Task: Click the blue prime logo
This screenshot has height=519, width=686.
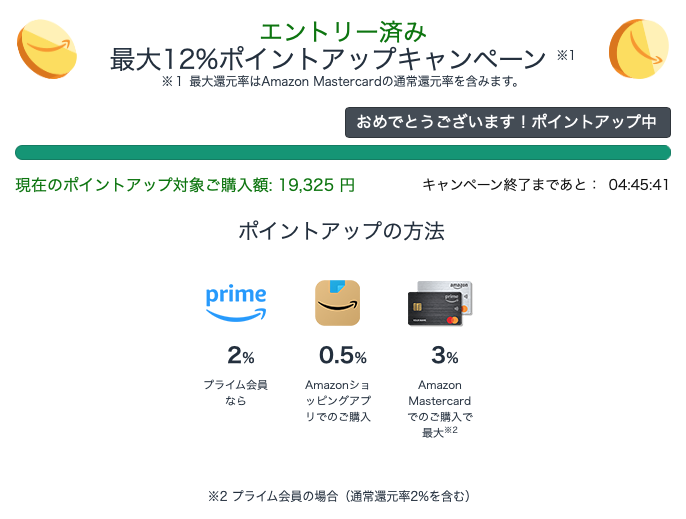Action: click(236, 303)
